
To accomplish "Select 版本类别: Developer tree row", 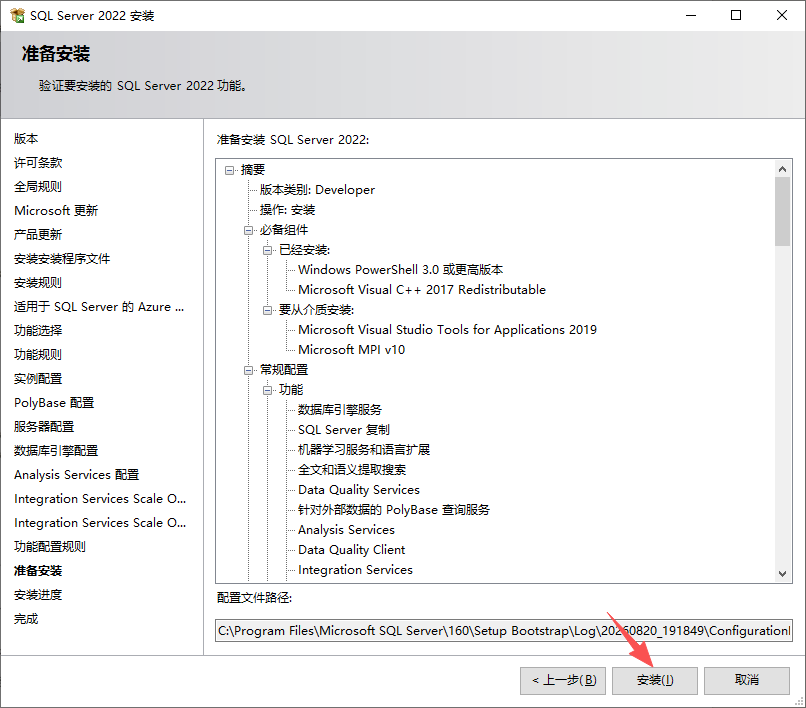I will 317,190.
